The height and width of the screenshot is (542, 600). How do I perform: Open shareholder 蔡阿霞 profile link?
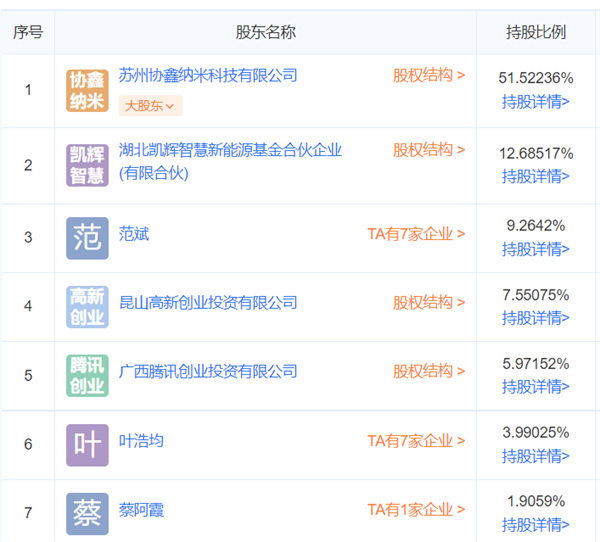click(x=141, y=510)
